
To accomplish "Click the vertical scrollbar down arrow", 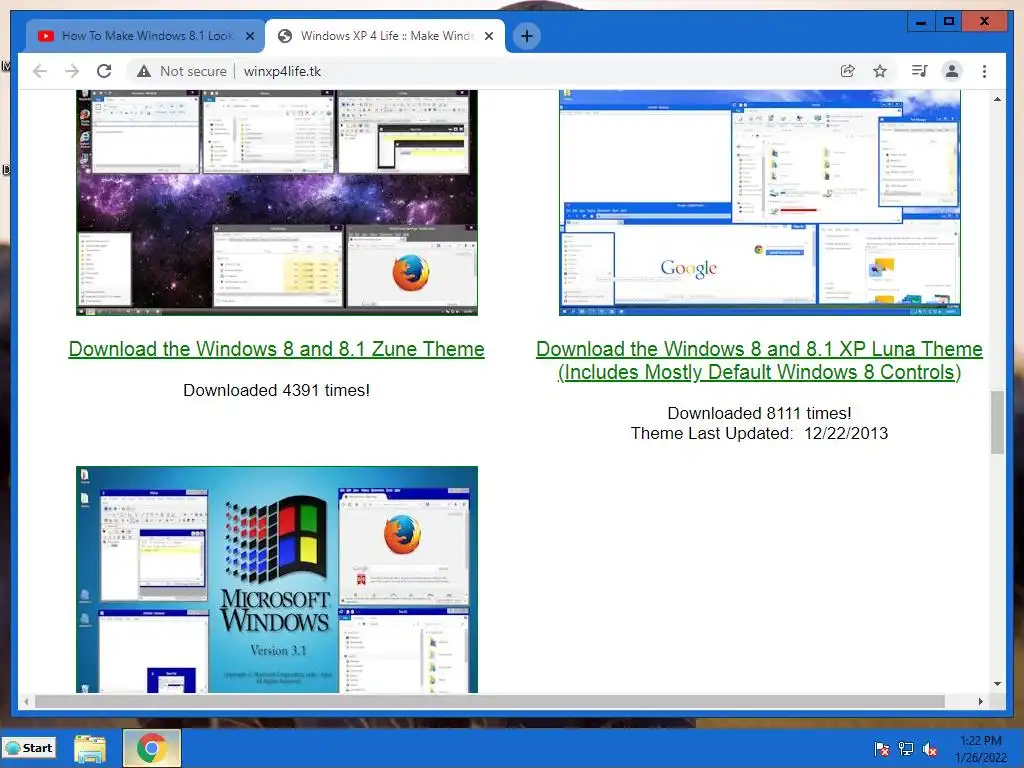I will (x=997, y=684).
